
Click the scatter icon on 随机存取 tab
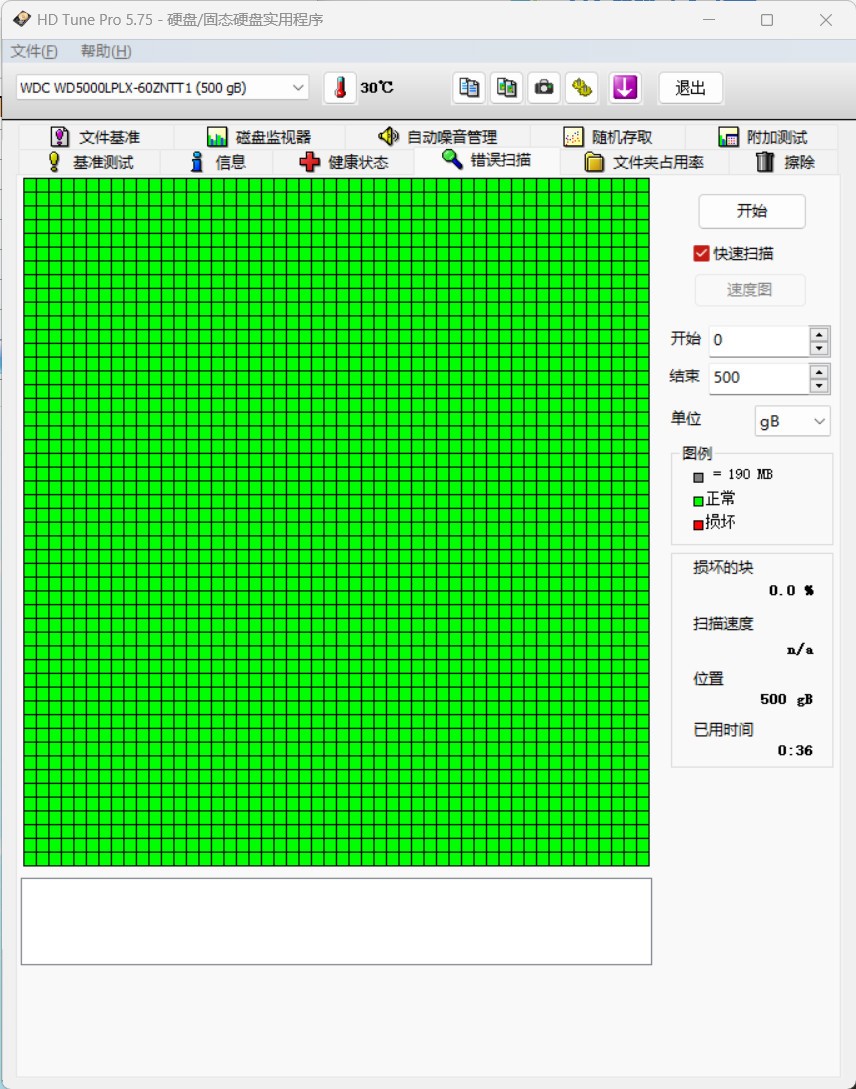(x=573, y=137)
